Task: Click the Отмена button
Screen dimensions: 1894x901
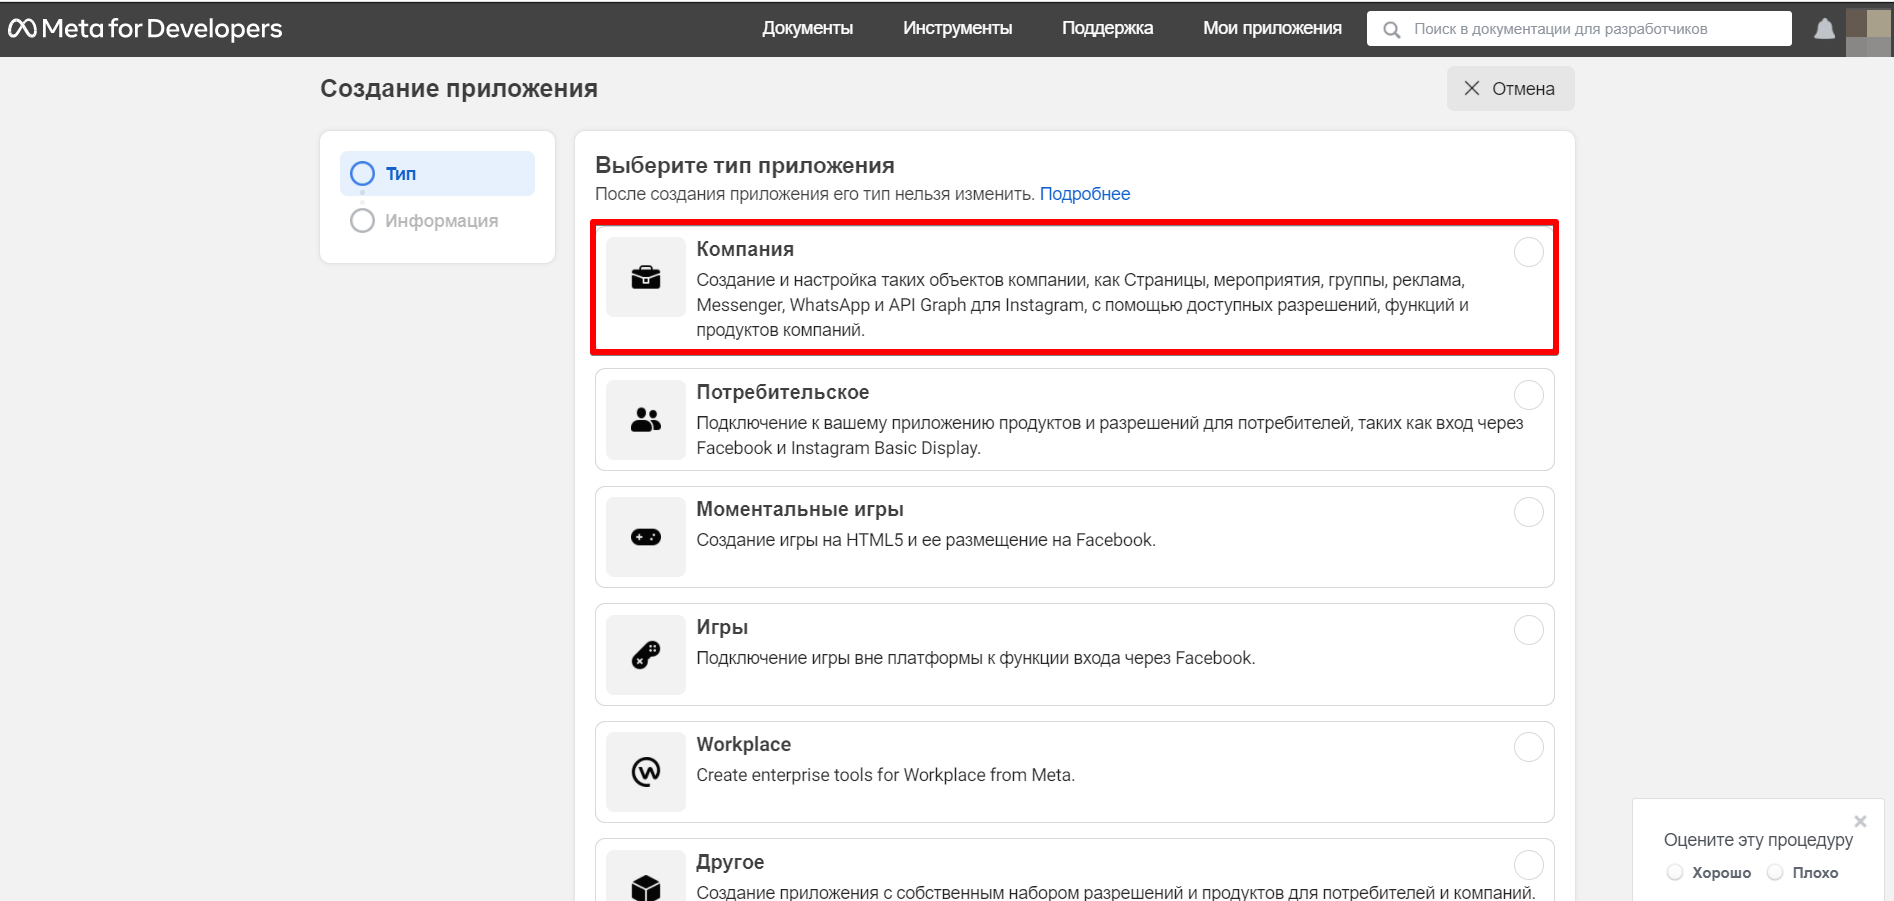Action: [1510, 88]
